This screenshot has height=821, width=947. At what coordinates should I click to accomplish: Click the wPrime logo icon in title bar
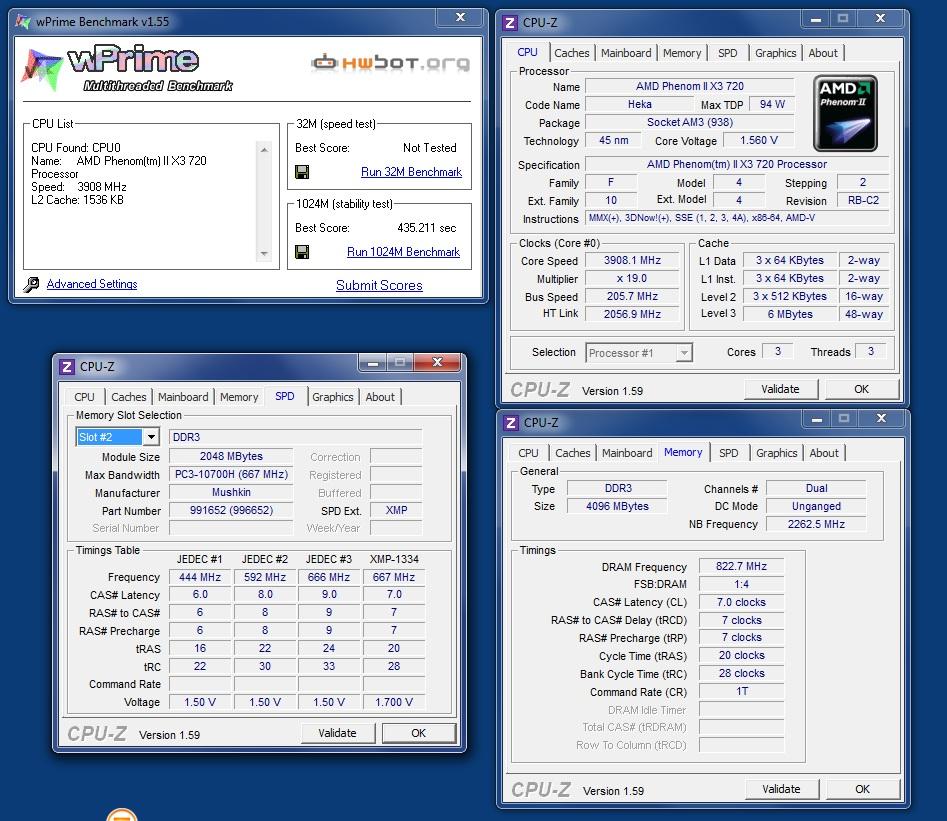(23, 22)
